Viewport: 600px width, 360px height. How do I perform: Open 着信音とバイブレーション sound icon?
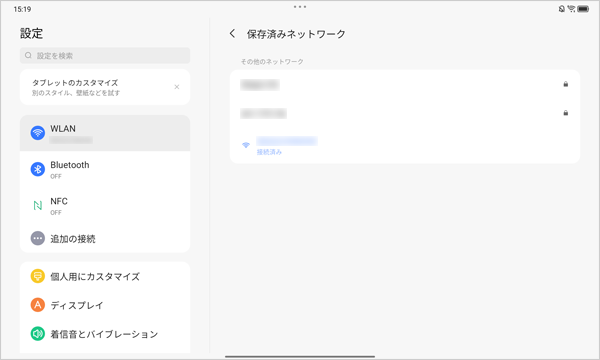click(x=38, y=334)
